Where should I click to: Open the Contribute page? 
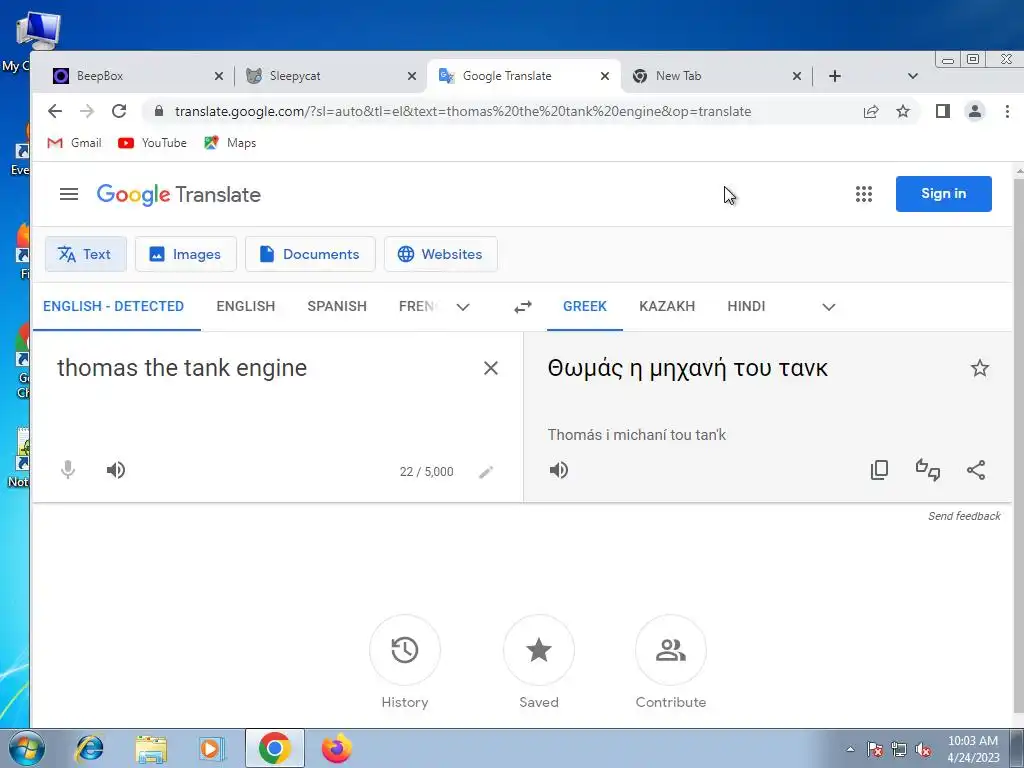pos(671,650)
